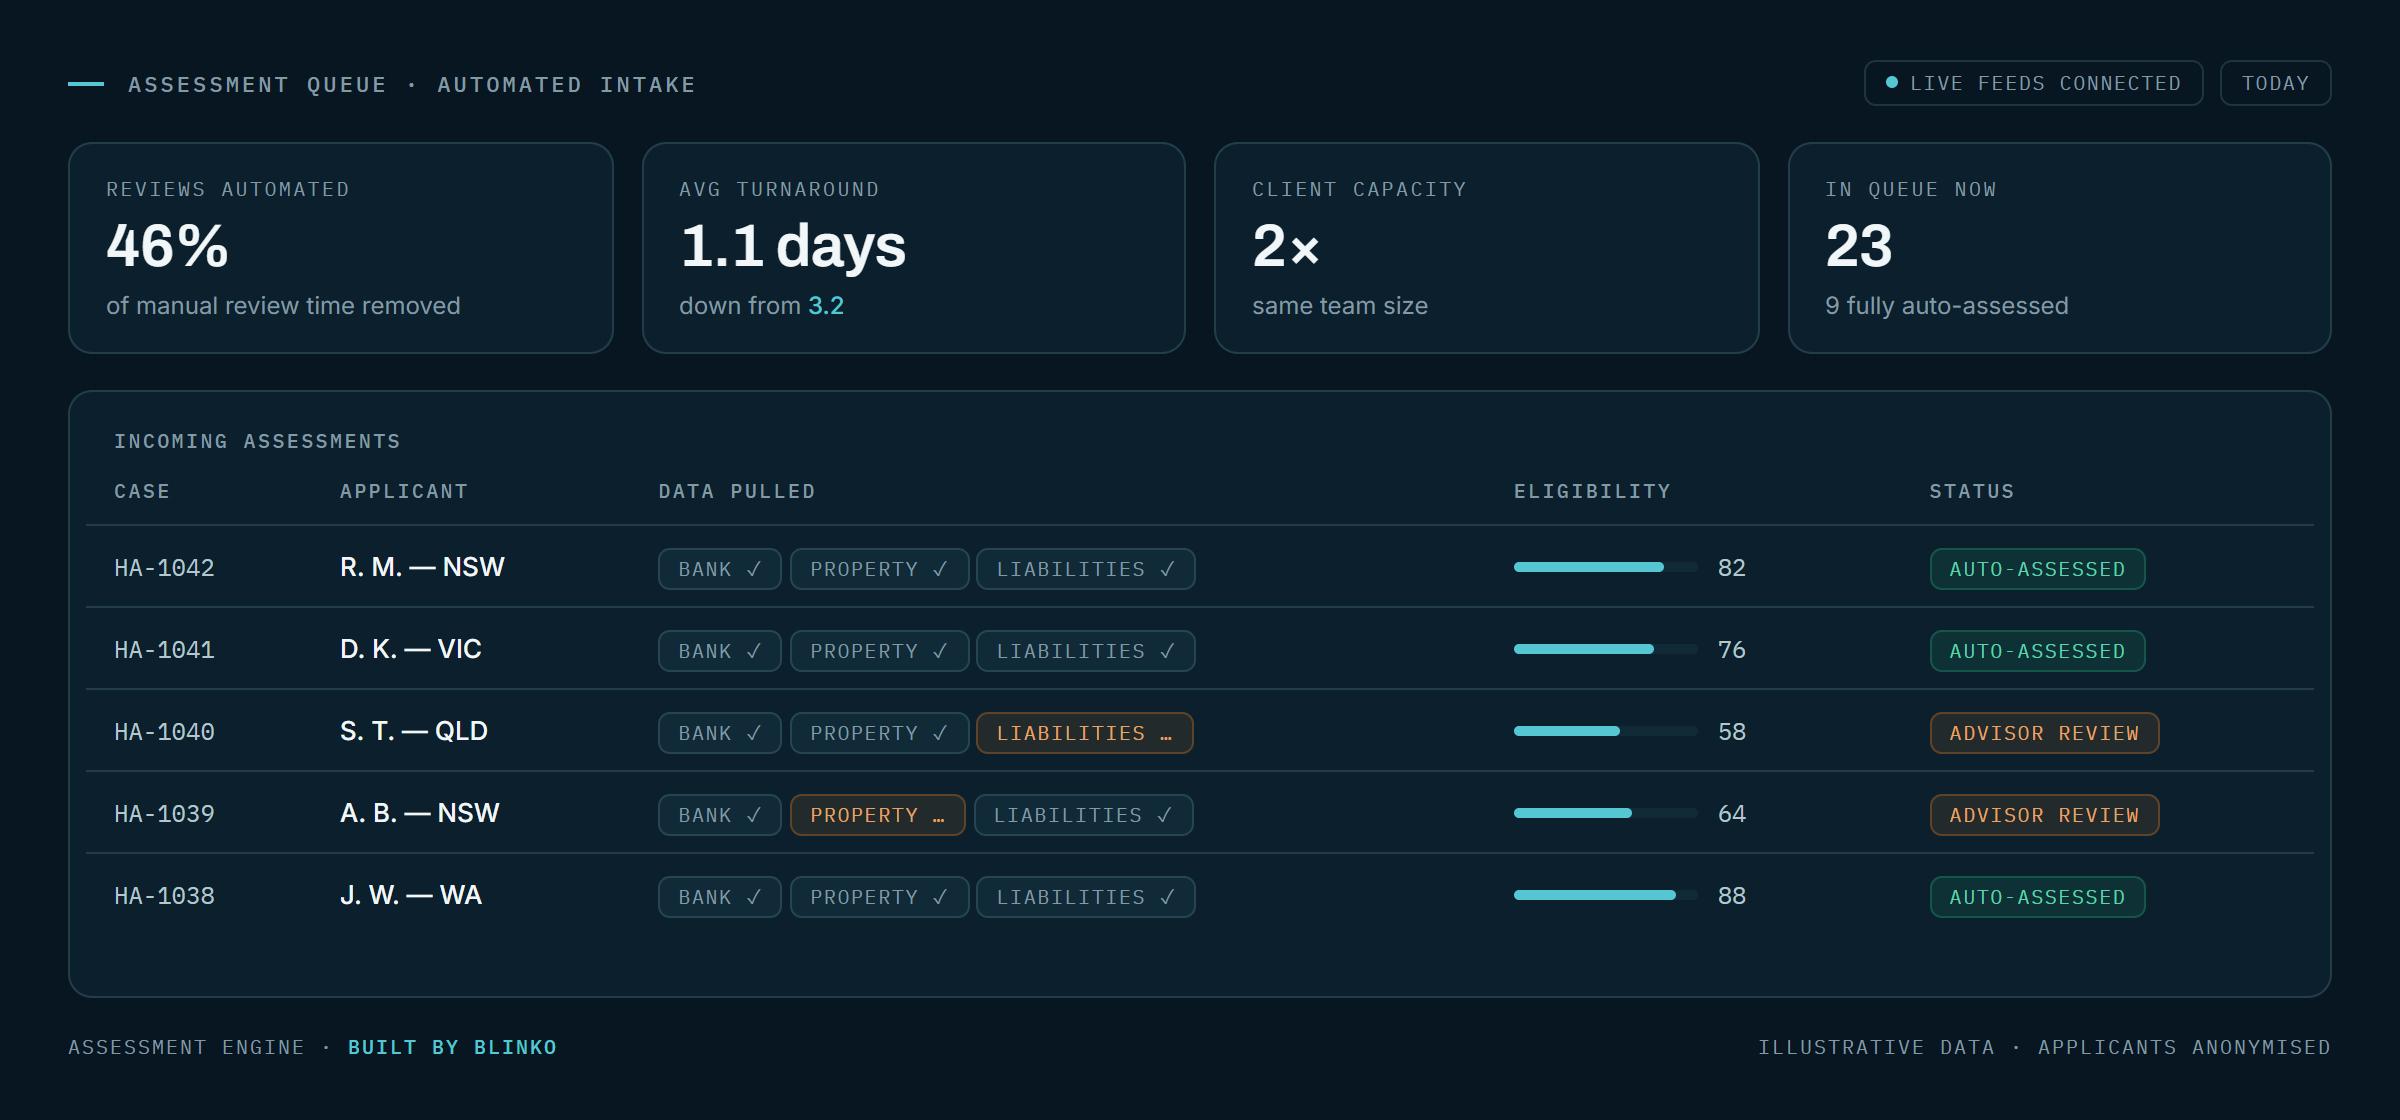This screenshot has height=1120, width=2400.
Task: Click the BANK chip for S. T. — QLD
Action: pyautogui.click(x=719, y=733)
